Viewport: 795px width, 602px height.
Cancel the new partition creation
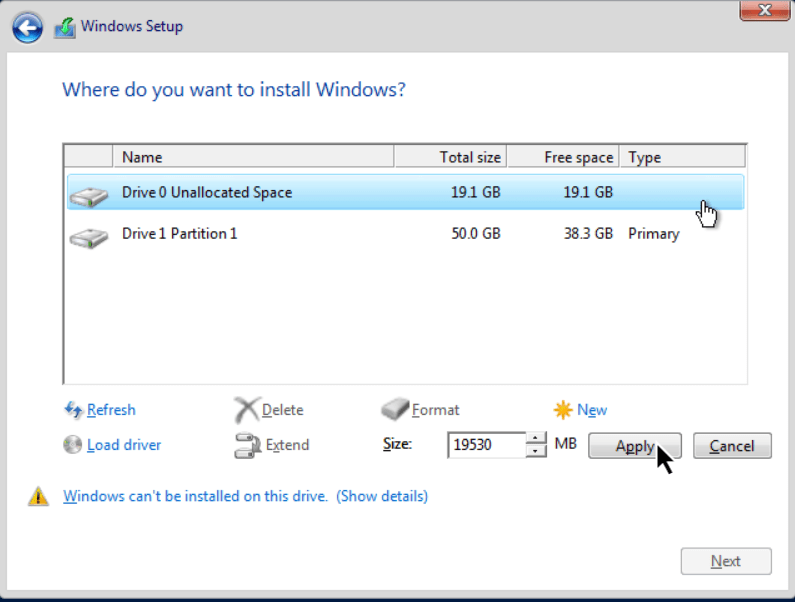pyautogui.click(x=732, y=446)
